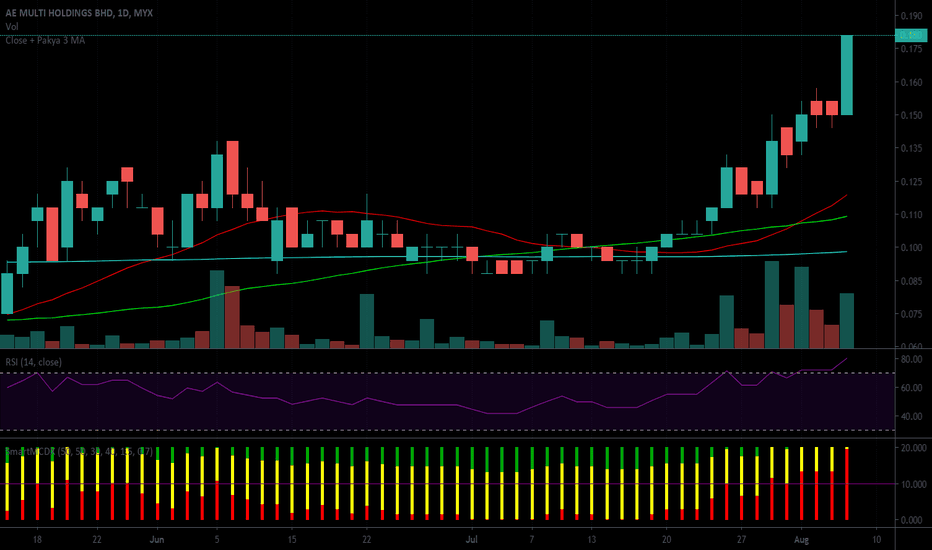Click the 27 date label on time axis
Screen dimensions: 932x550
pos(741,540)
